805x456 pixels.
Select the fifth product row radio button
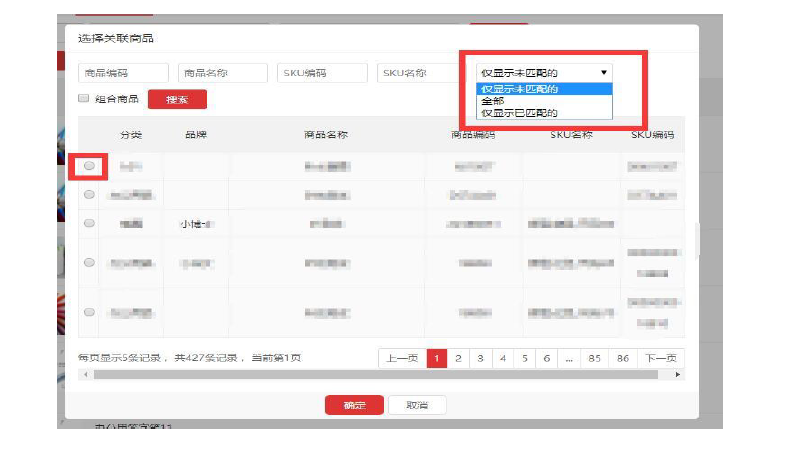coord(89,312)
